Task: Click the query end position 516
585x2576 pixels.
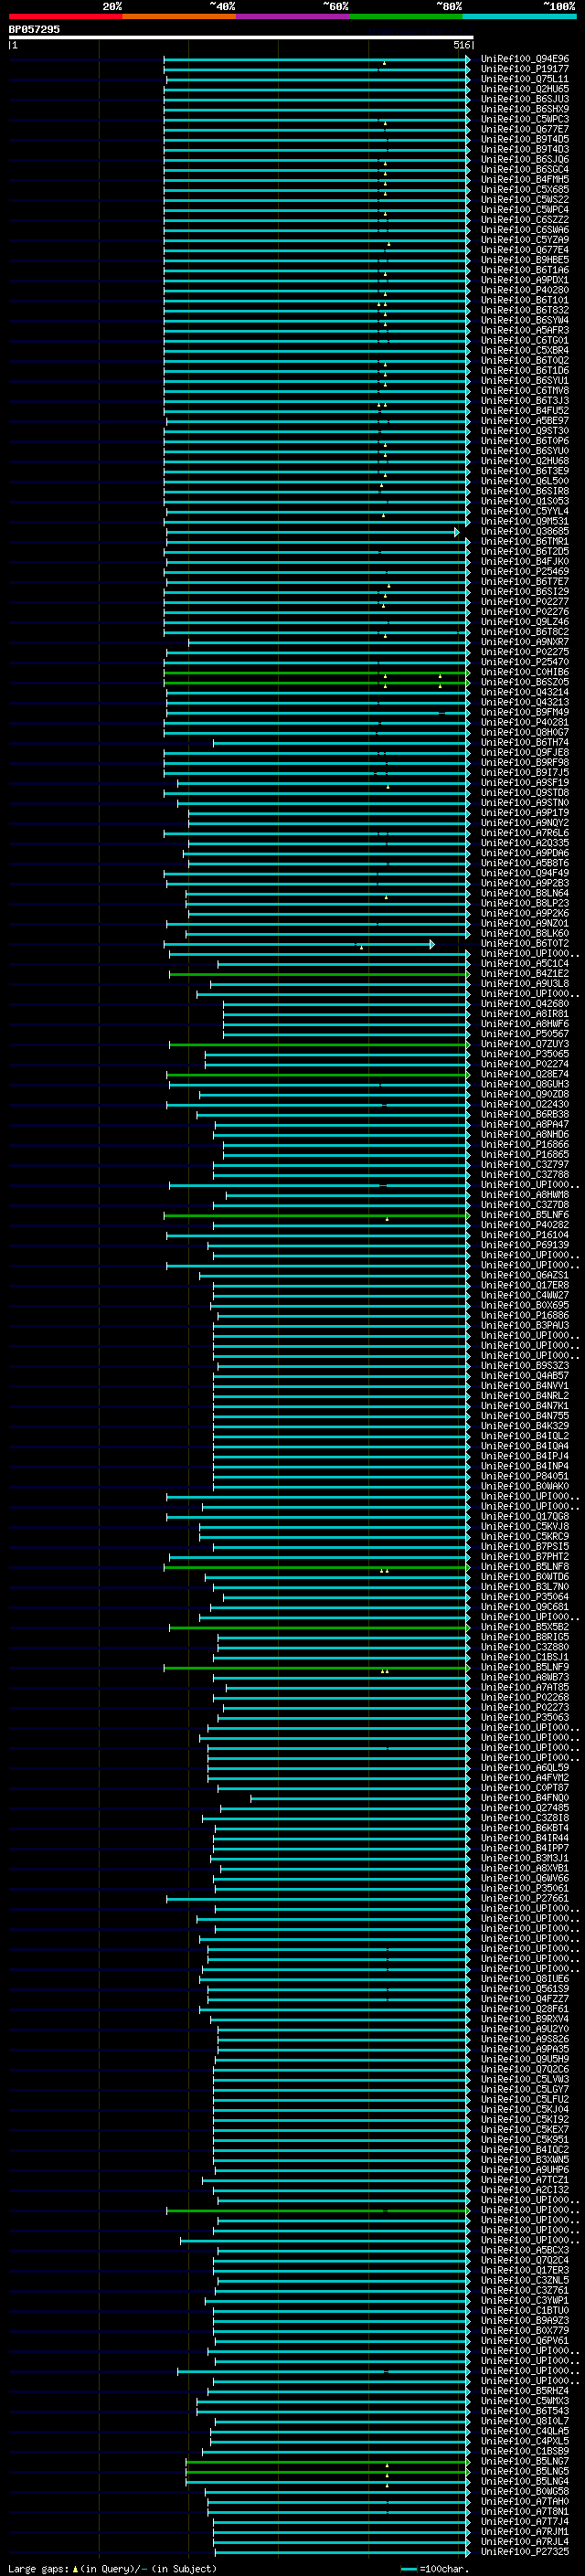Action: pyautogui.click(x=461, y=45)
